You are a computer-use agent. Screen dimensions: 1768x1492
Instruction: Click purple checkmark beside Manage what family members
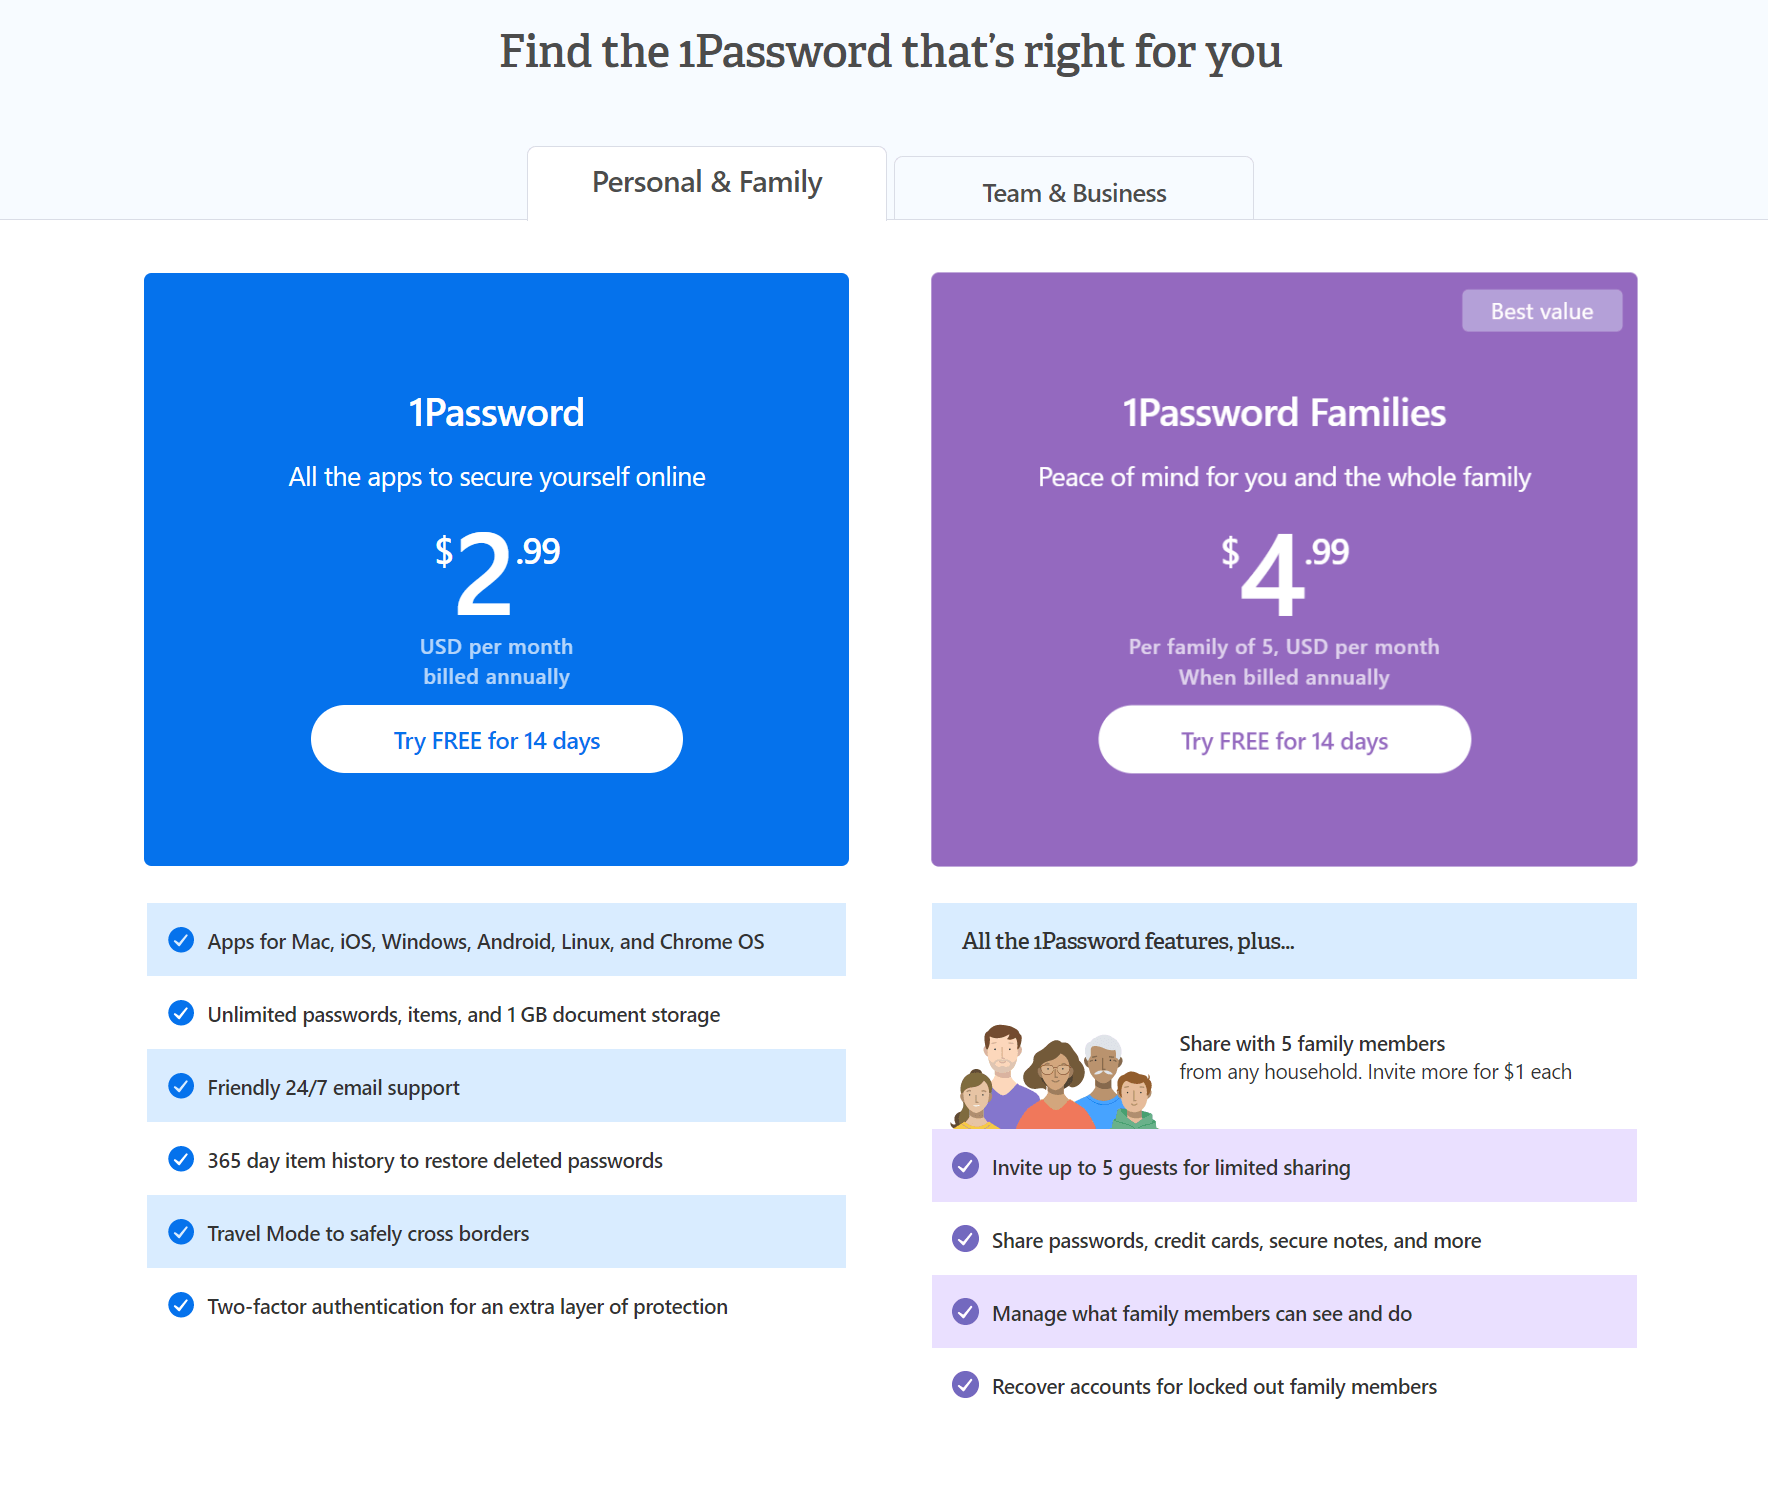[966, 1312]
